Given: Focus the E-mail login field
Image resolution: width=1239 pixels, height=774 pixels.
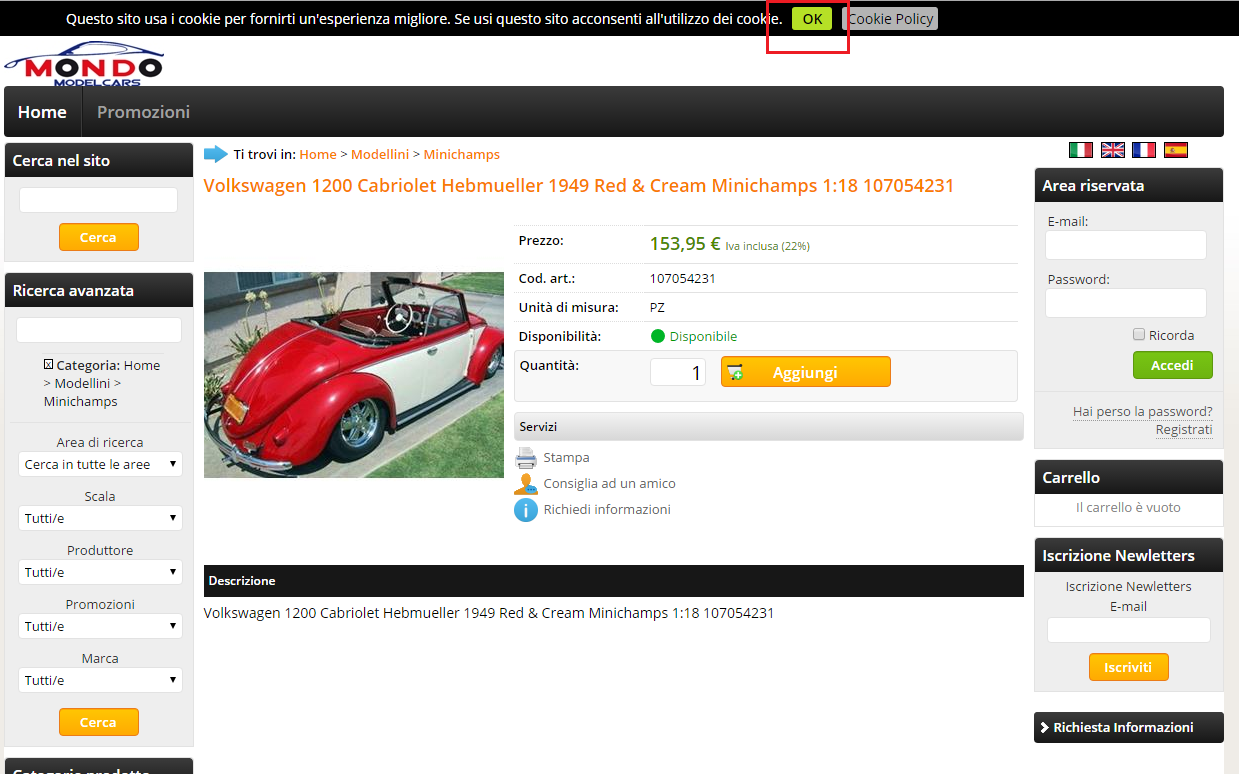Looking at the screenshot, I should click(1126, 245).
